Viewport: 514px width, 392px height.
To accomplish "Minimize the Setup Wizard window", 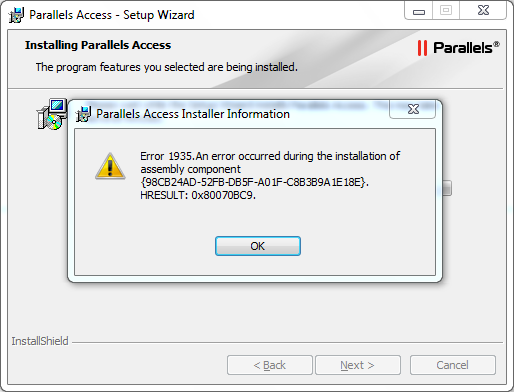I will pos(419,11).
